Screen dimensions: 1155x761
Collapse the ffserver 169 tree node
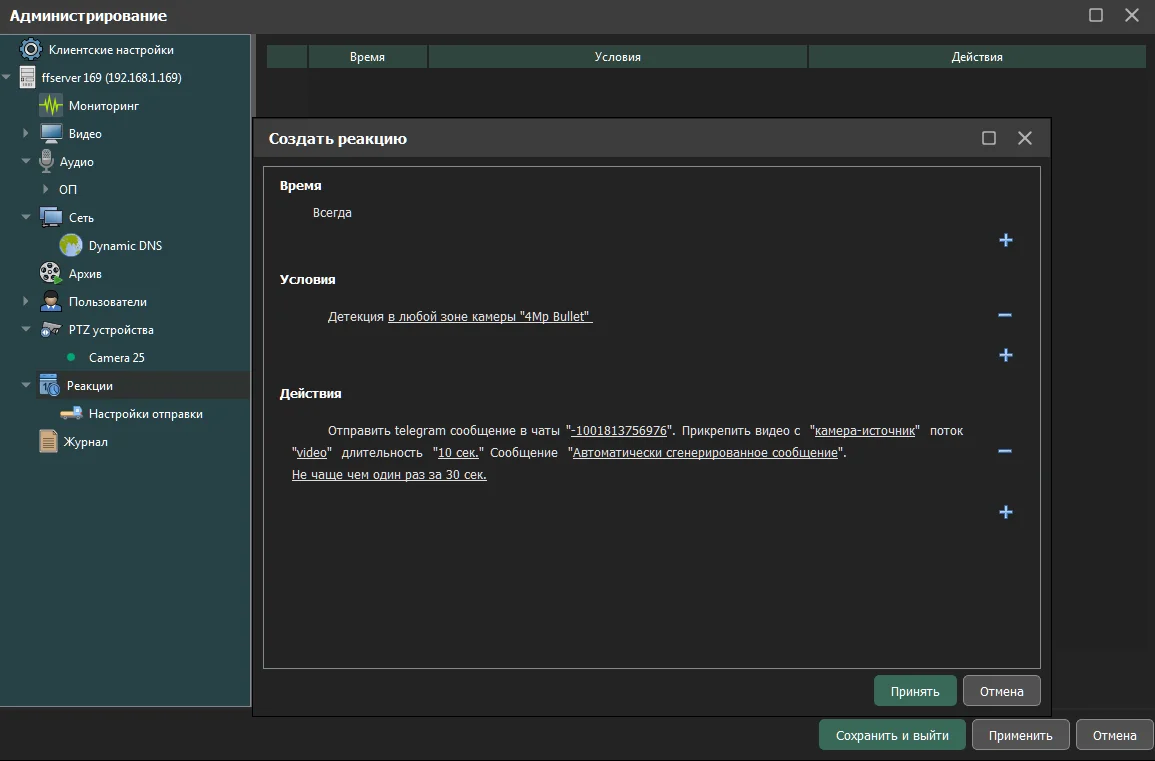coord(7,77)
